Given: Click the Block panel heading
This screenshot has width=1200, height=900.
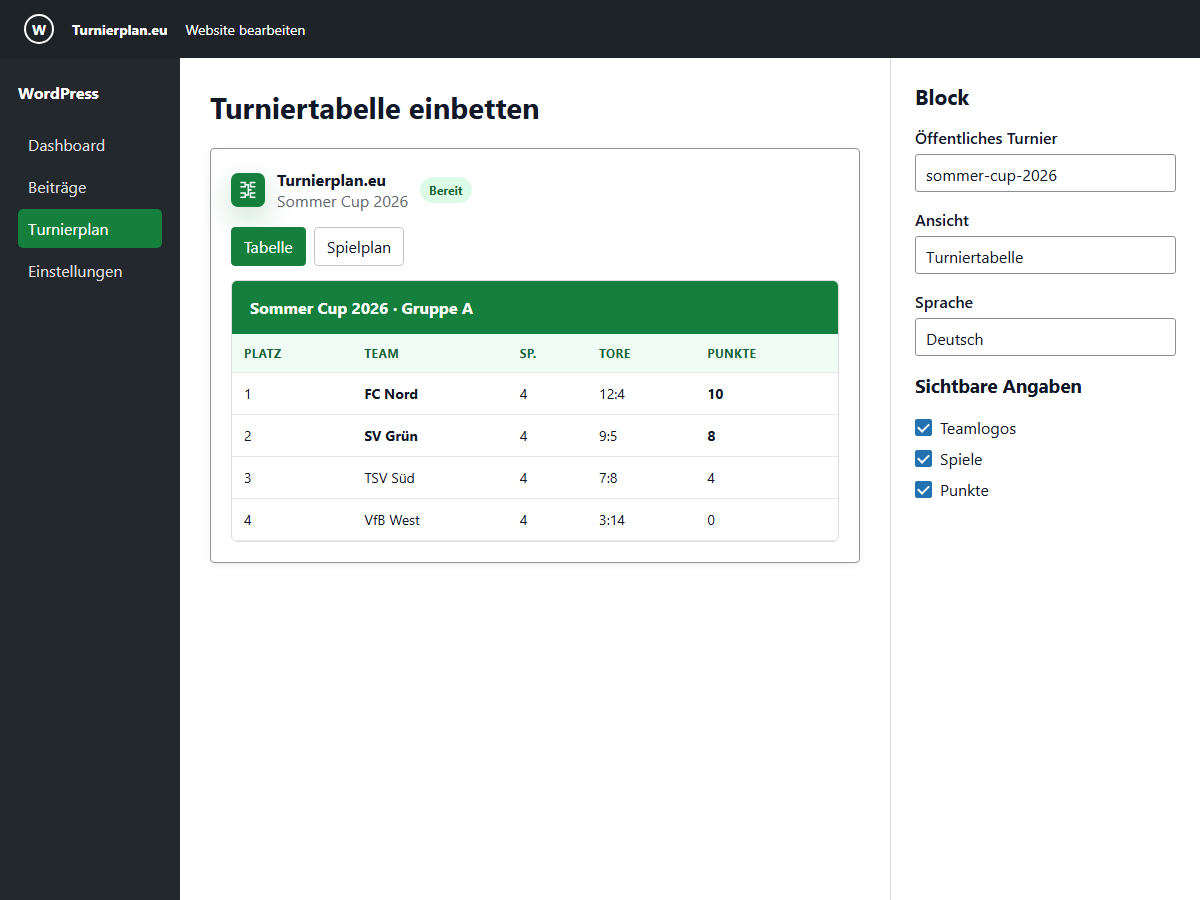Looking at the screenshot, I should tap(942, 98).
